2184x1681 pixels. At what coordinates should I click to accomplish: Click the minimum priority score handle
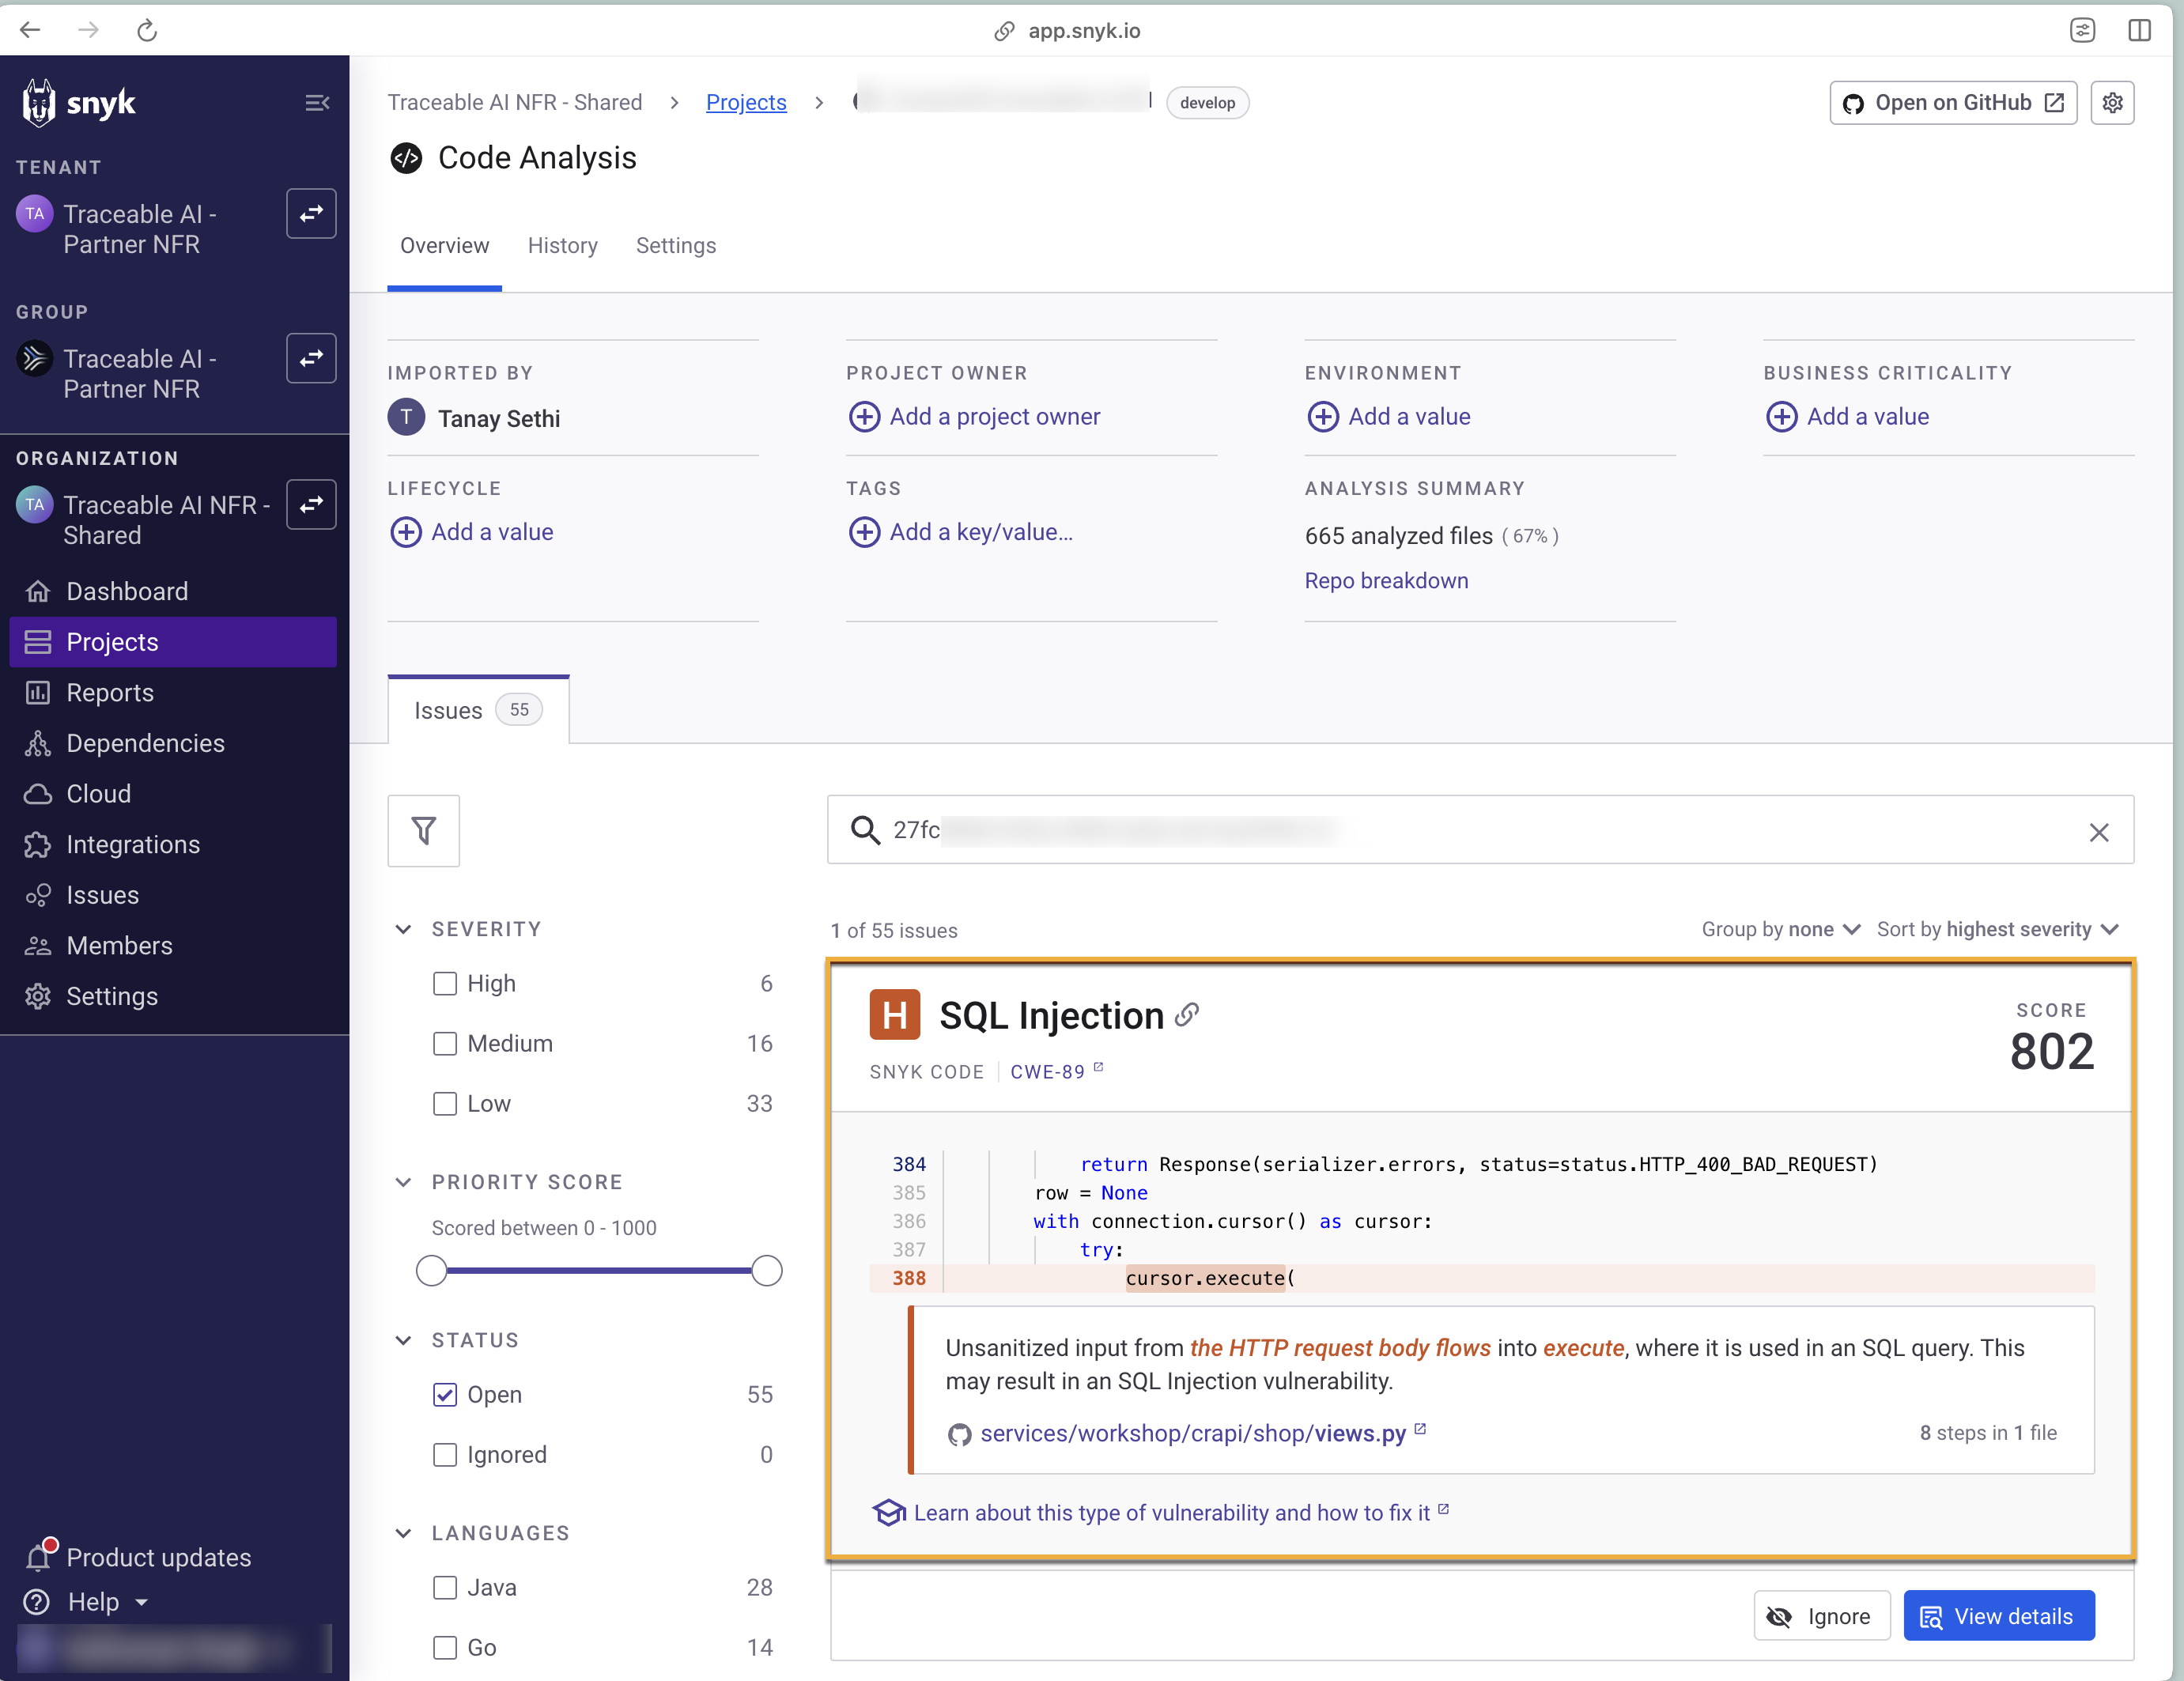point(431,1271)
